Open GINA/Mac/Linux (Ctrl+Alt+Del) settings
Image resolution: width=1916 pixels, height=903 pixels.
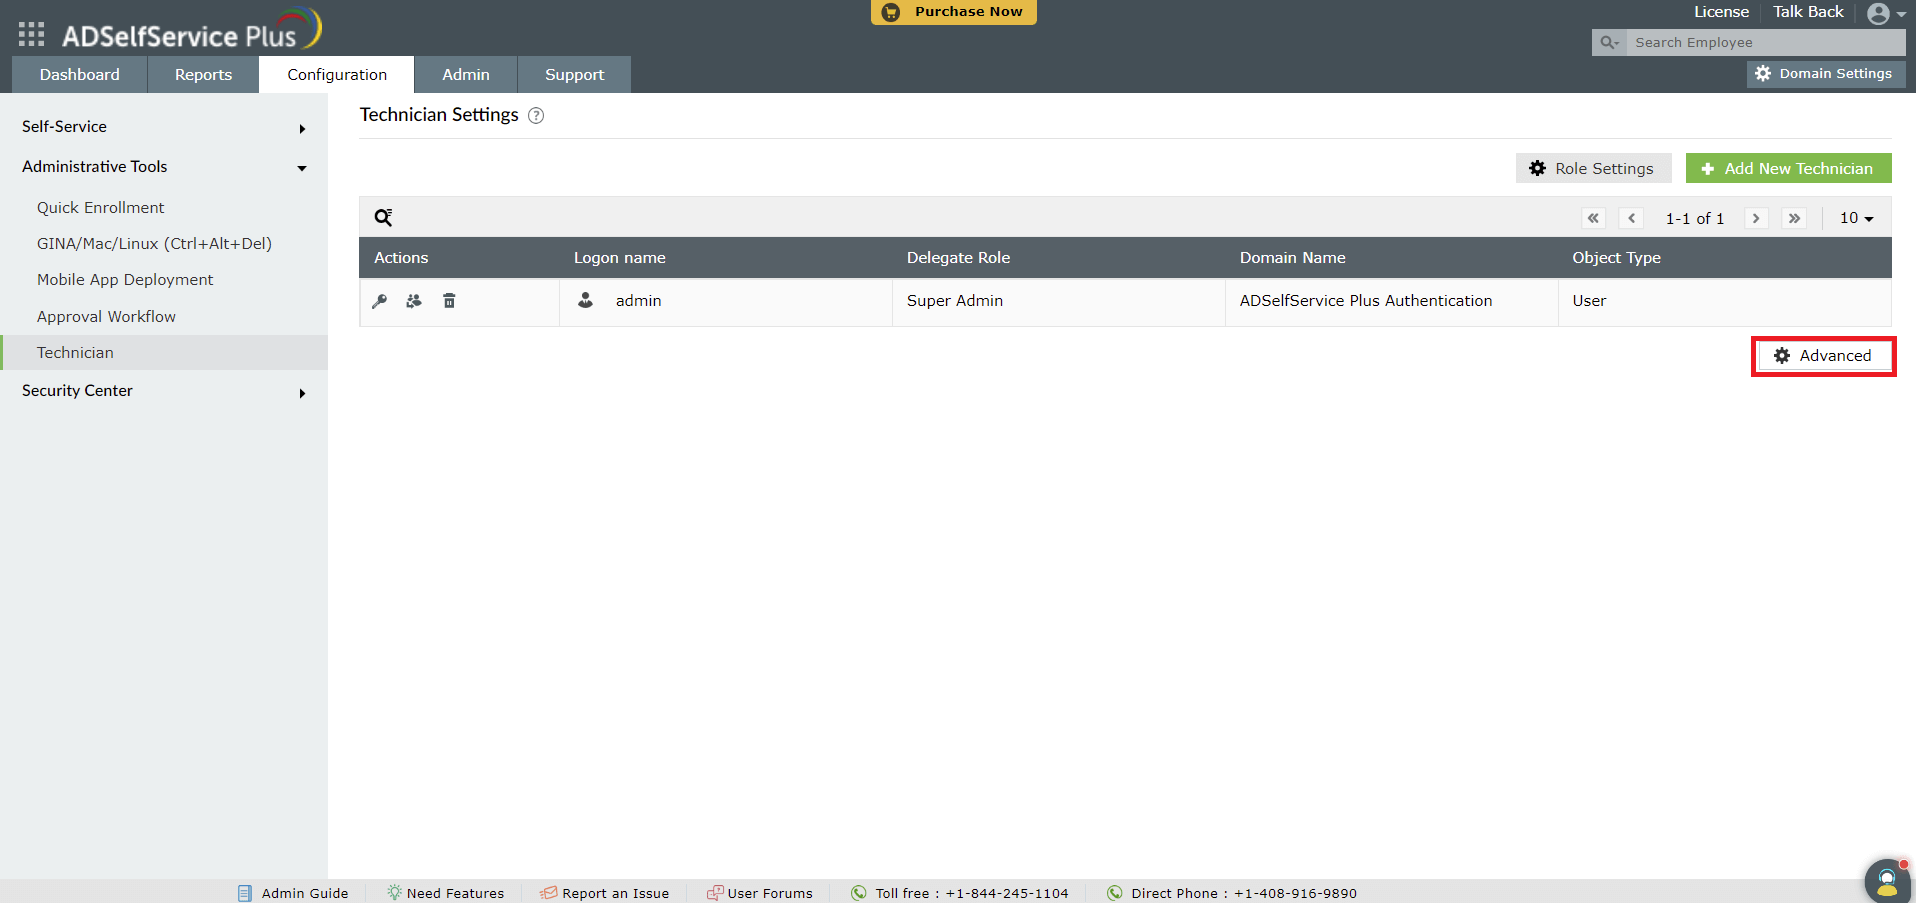point(154,244)
